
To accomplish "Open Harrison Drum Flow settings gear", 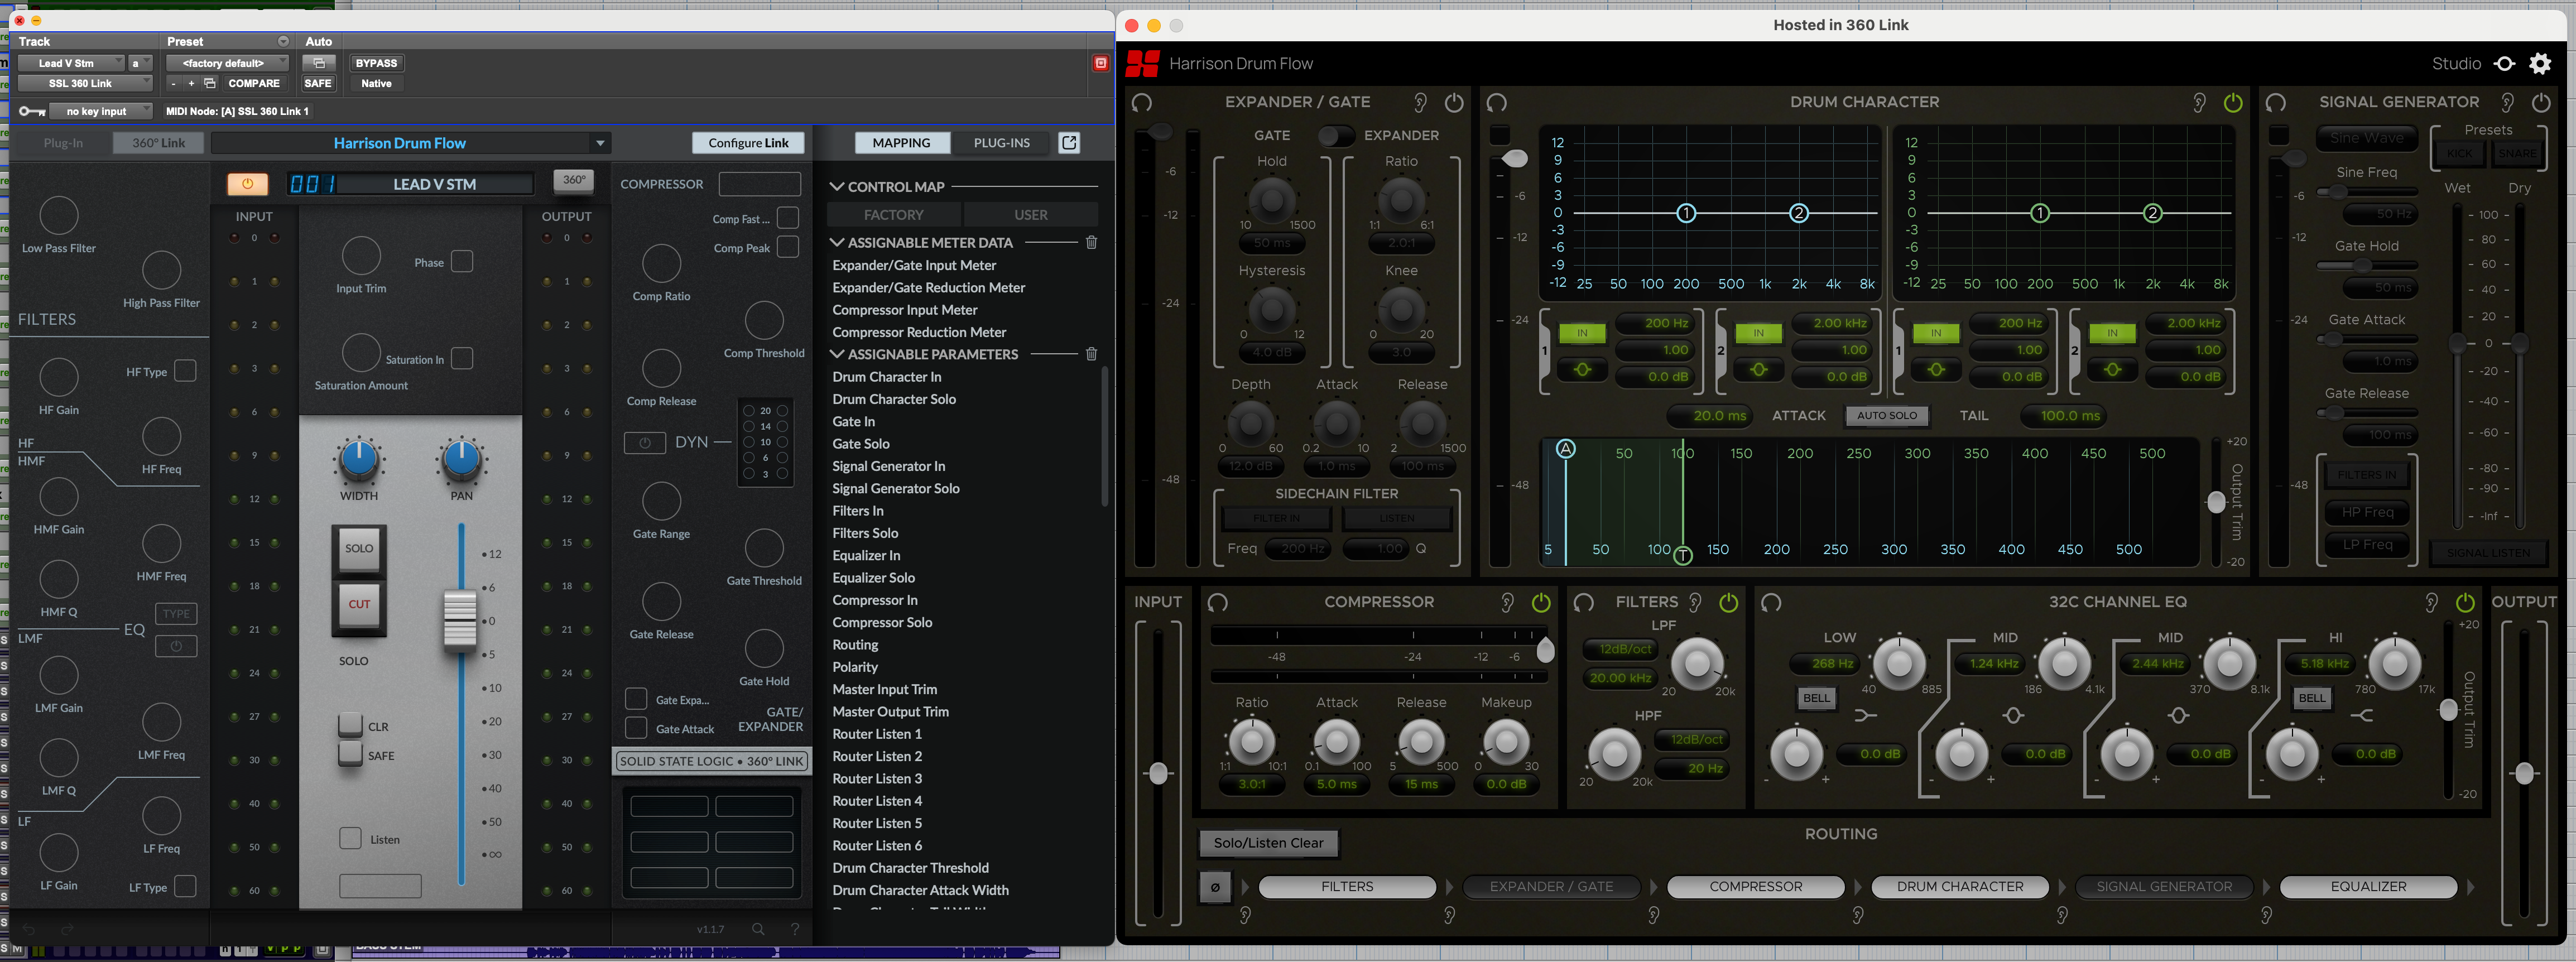I will click(x=2540, y=64).
